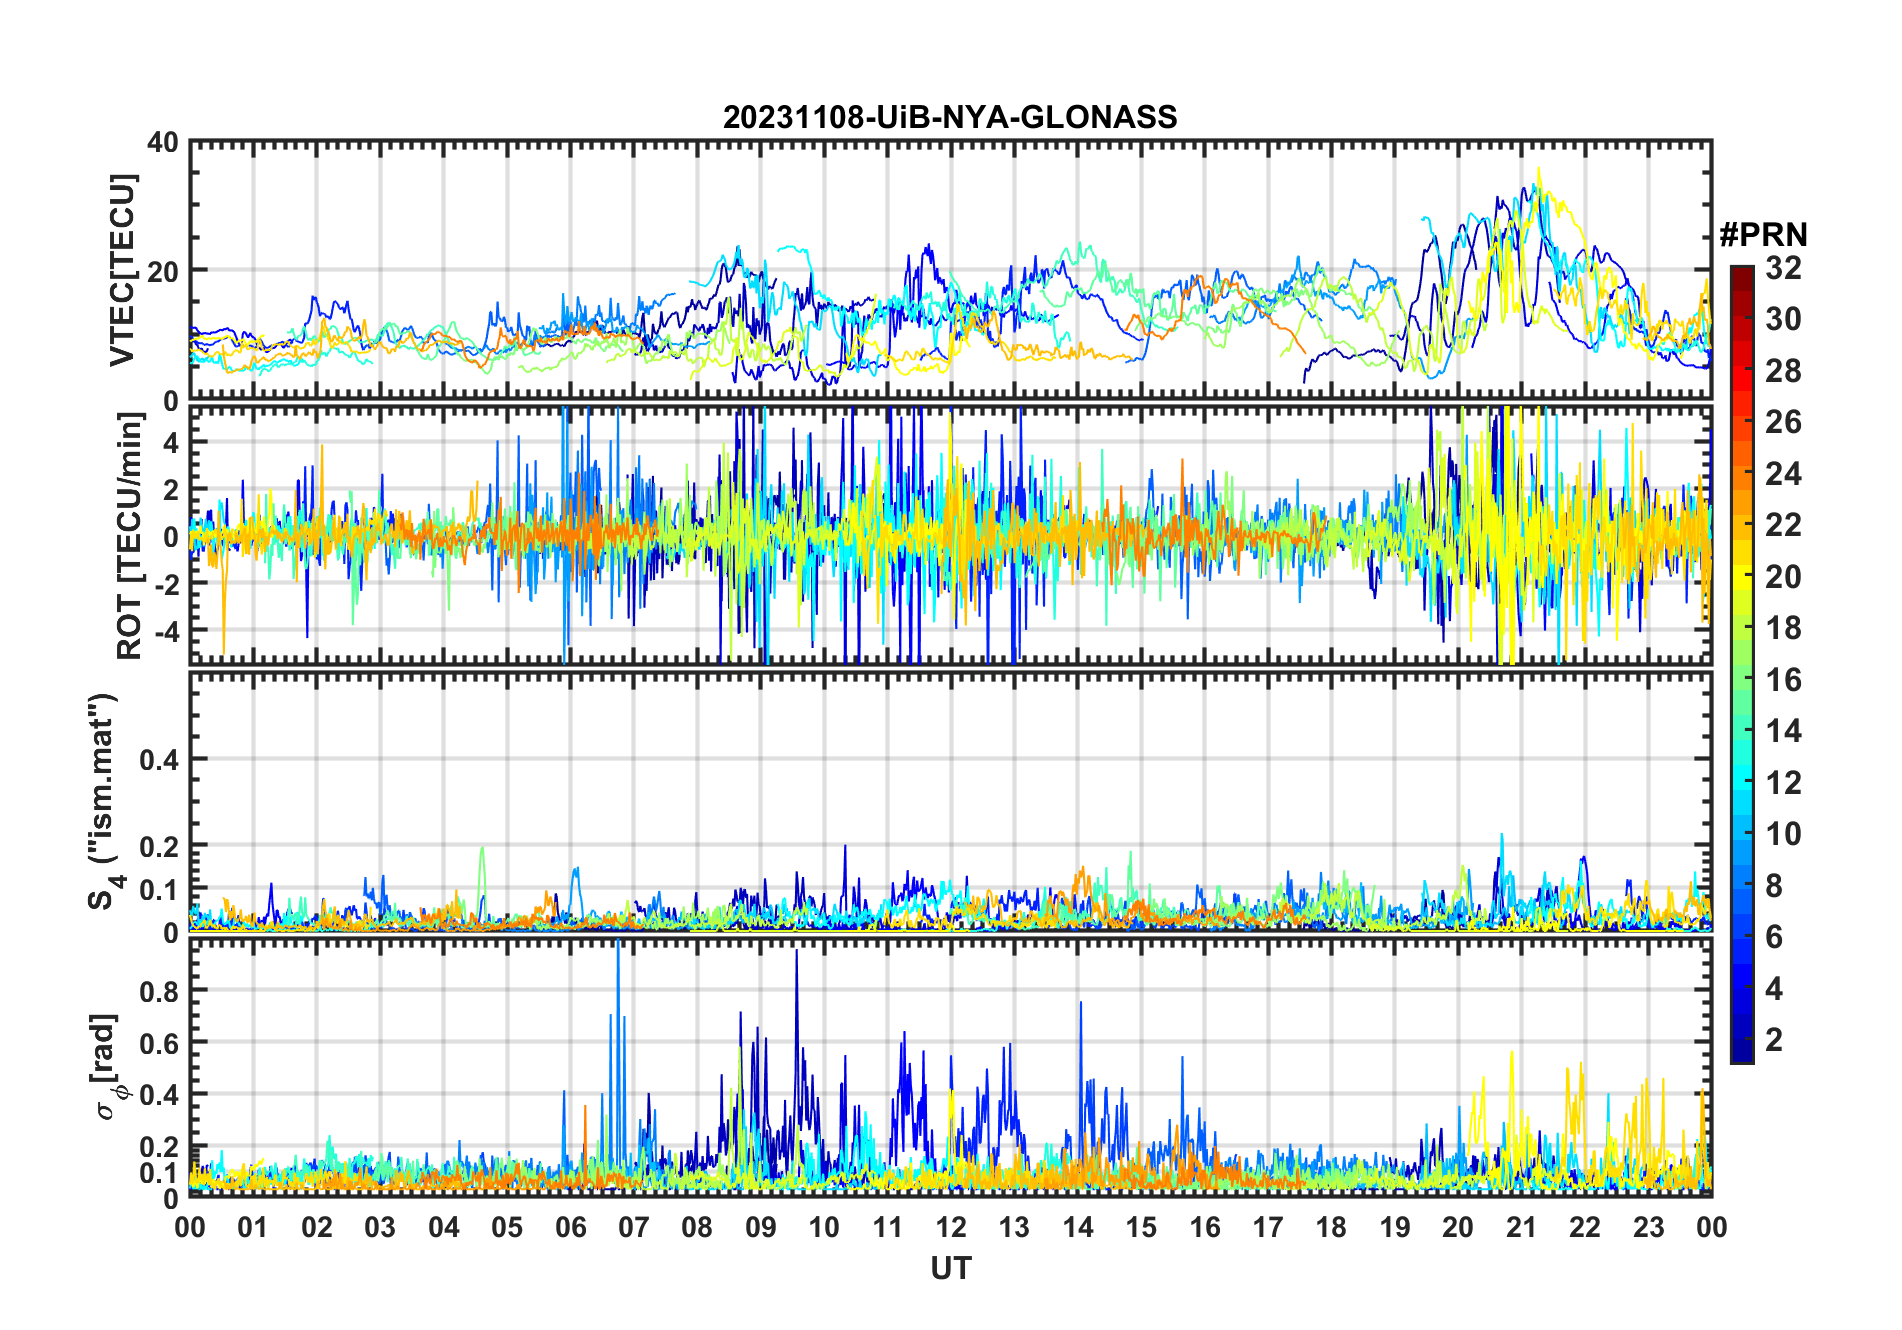
Task: Select UT axis tick label 03
Action: pyautogui.click(x=380, y=1227)
